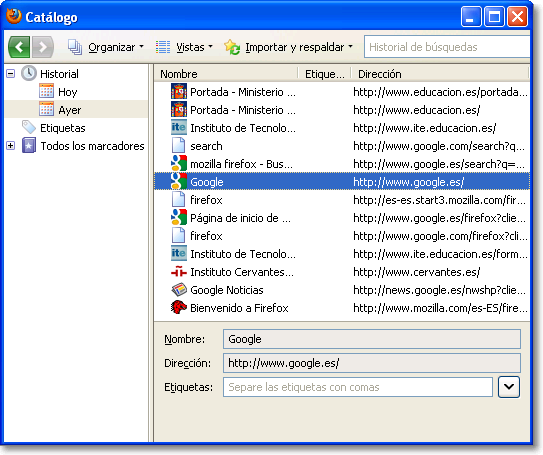
Task: Select Instituto Cervantes... entry
Action: coord(342,272)
